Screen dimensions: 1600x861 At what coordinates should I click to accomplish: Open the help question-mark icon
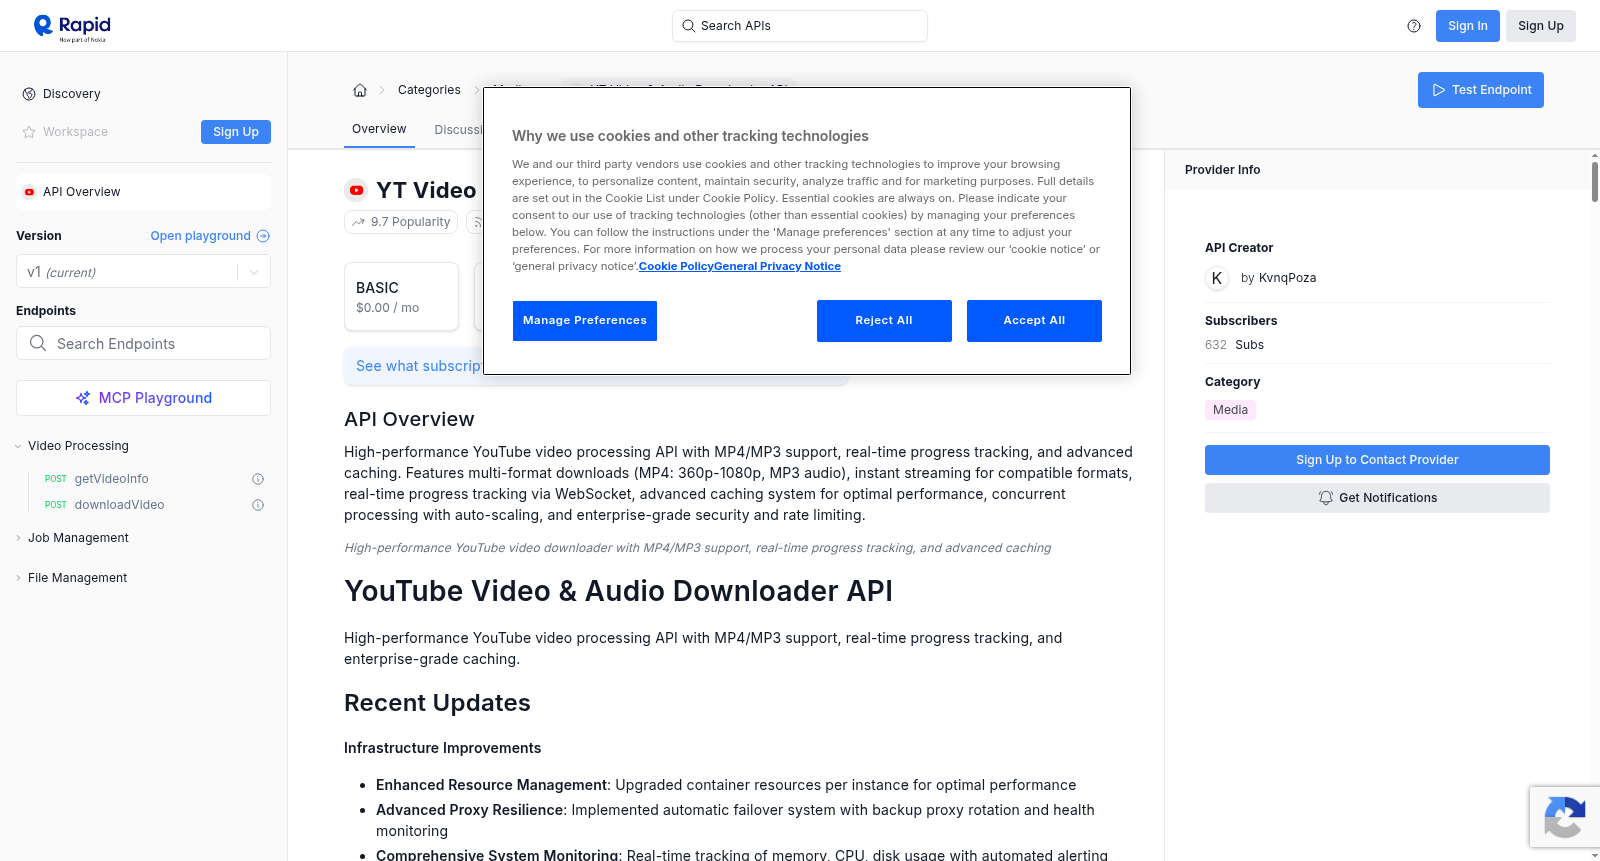pyautogui.click(x=1414, y=26)
